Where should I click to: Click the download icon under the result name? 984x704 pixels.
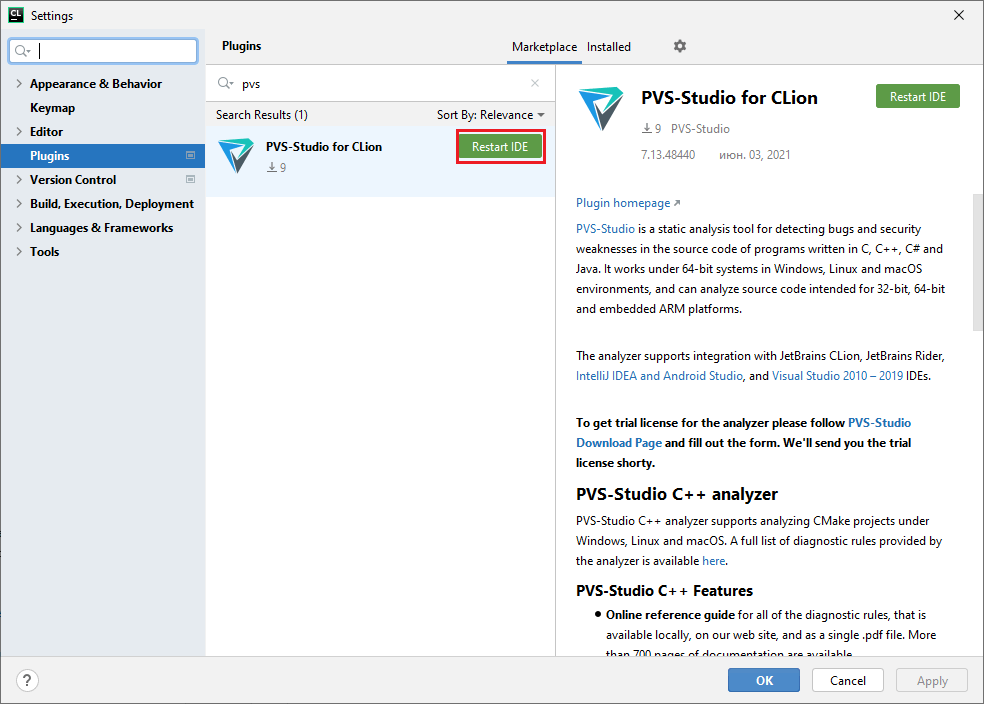pos(272,168)
